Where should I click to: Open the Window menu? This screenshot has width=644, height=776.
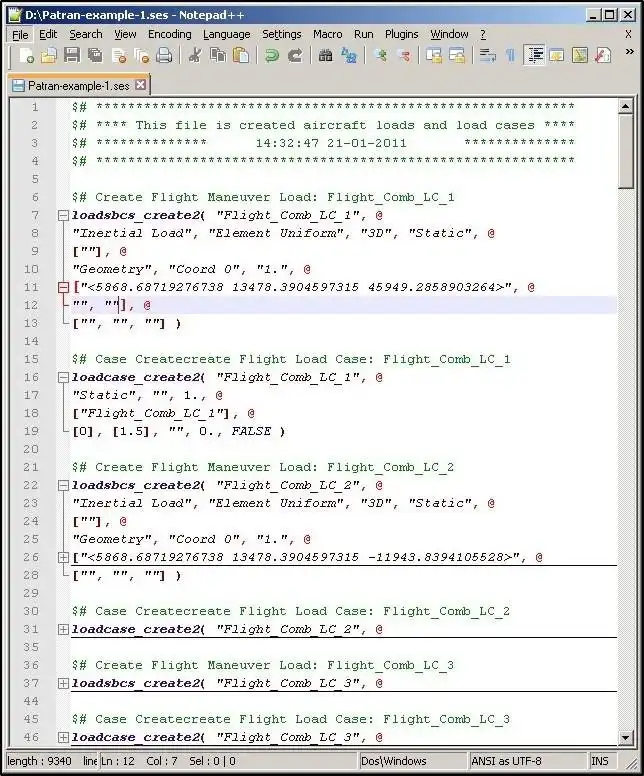449,35
